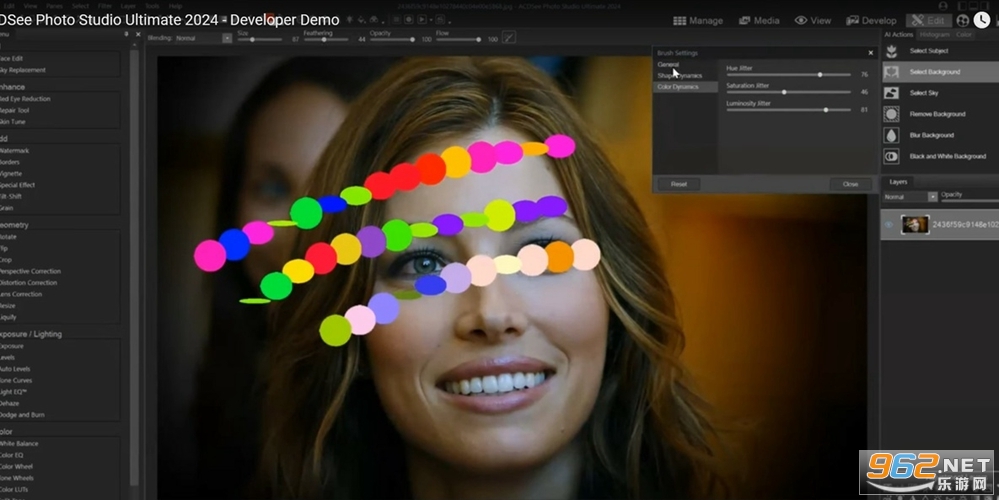The height and width of the screenshot is (500, 999).
Task: Switch to the Histogram tab
Action: [x=935, y=34]
